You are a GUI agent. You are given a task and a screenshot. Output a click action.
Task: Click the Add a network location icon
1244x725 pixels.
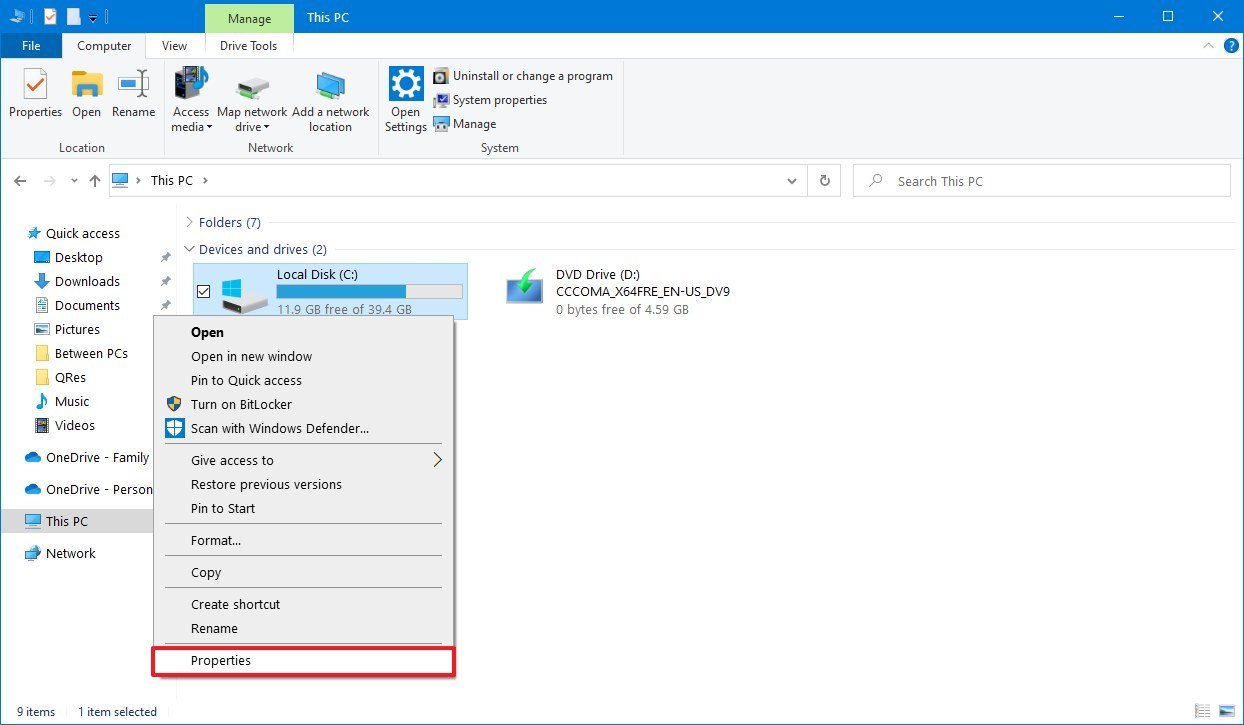point(331,95)
